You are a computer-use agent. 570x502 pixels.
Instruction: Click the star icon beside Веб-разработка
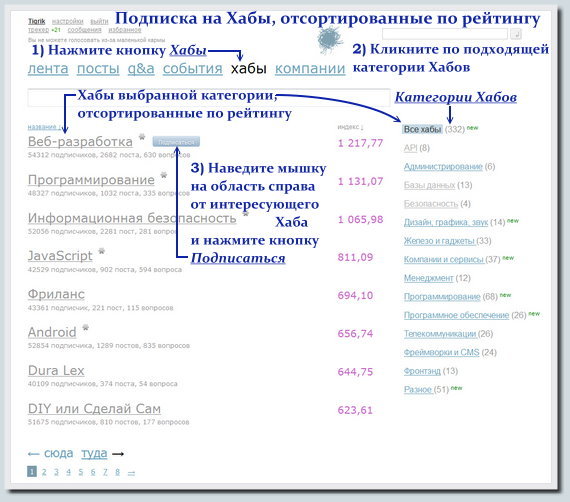[142, 137]
